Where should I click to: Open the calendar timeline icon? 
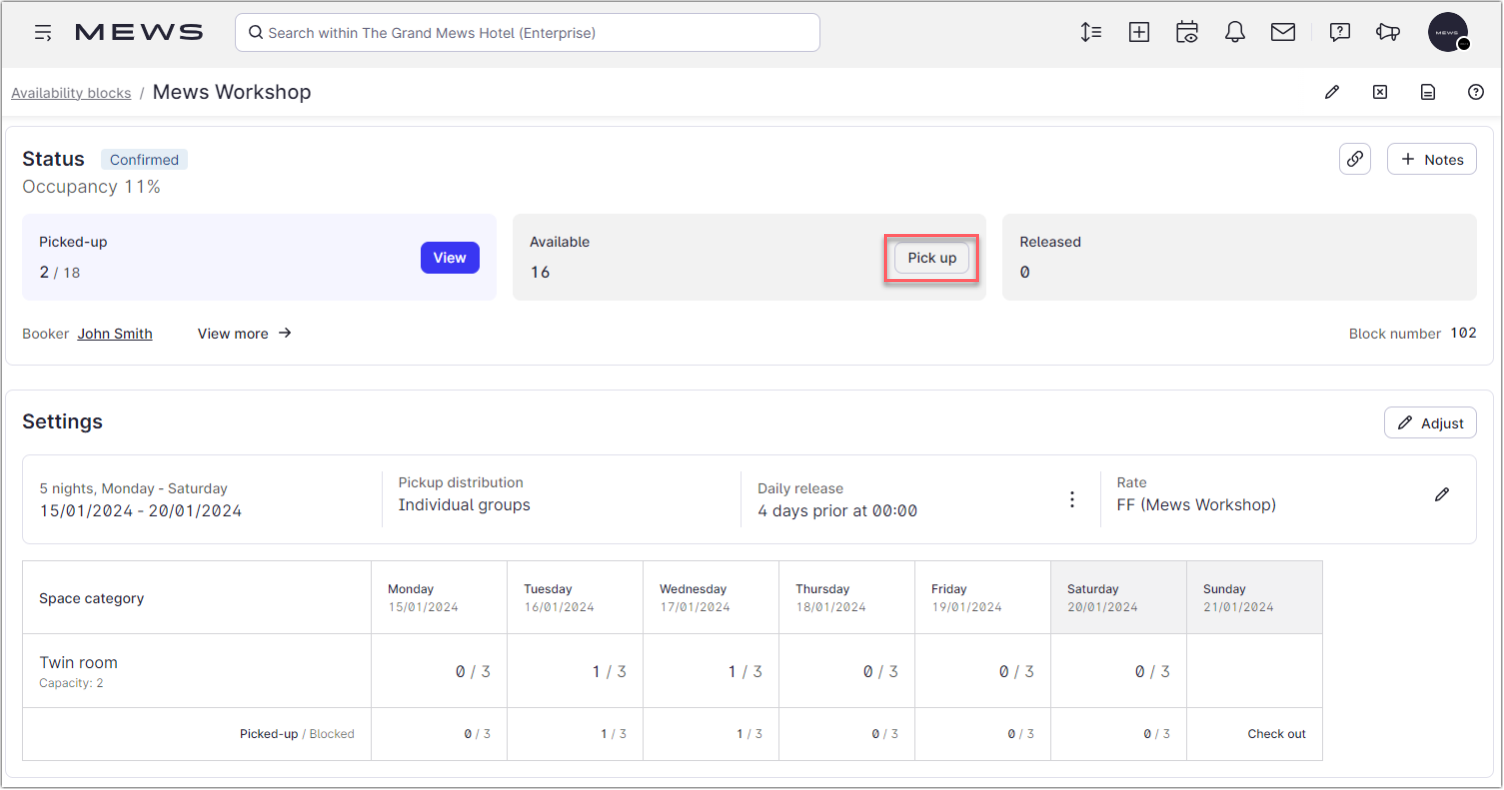pyautogui.click(x=1187, y=32)
